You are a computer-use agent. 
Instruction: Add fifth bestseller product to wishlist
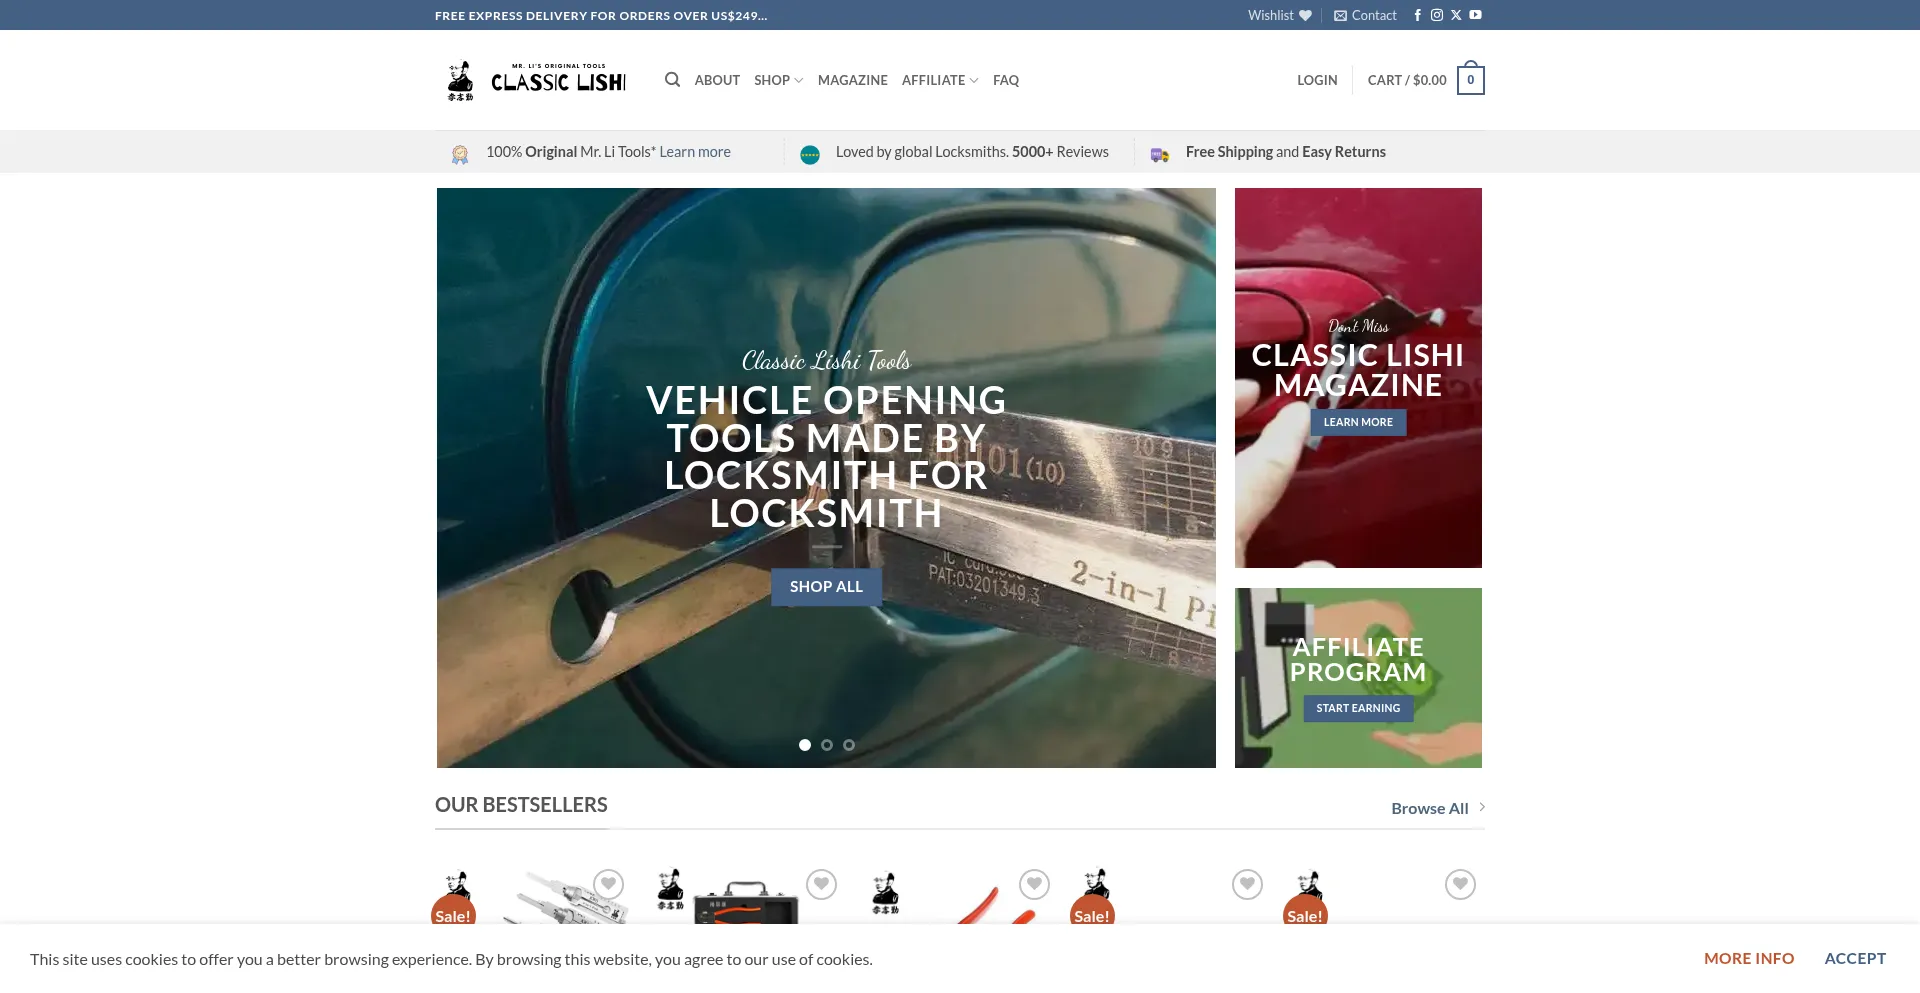point(1460,884)
